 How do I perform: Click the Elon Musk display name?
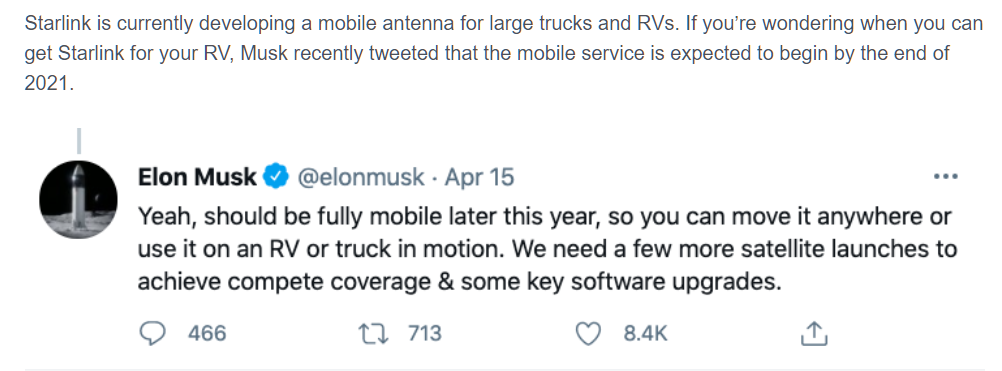(197, 177)
